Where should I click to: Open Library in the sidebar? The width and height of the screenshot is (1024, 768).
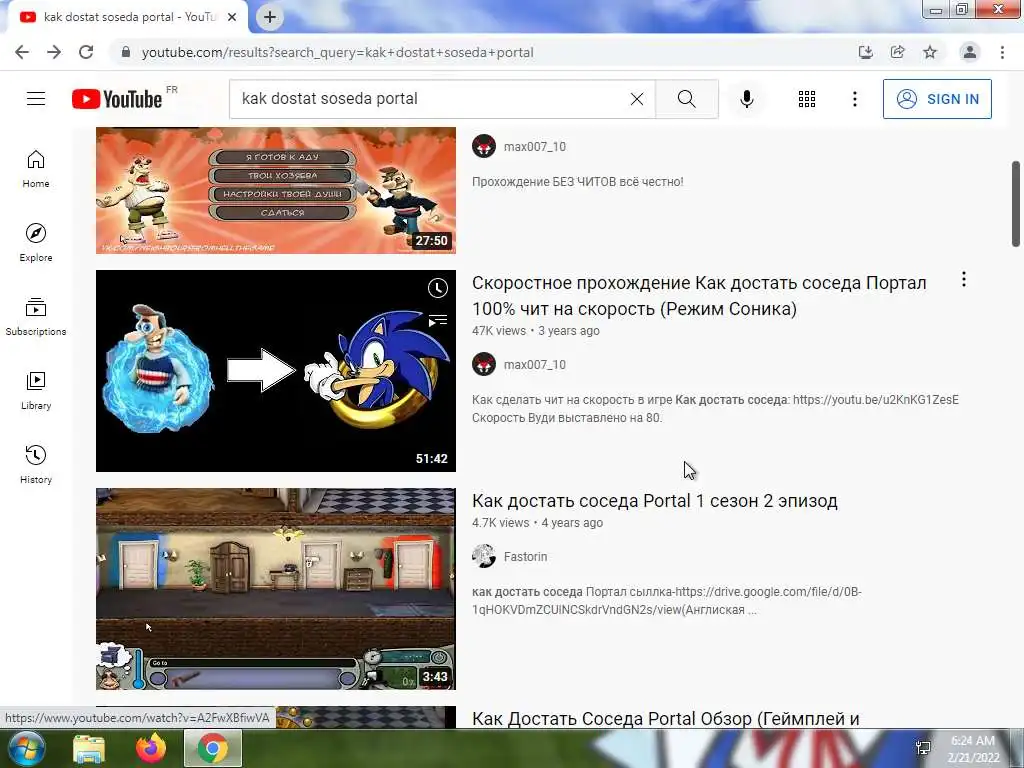(x=36, y=390)
